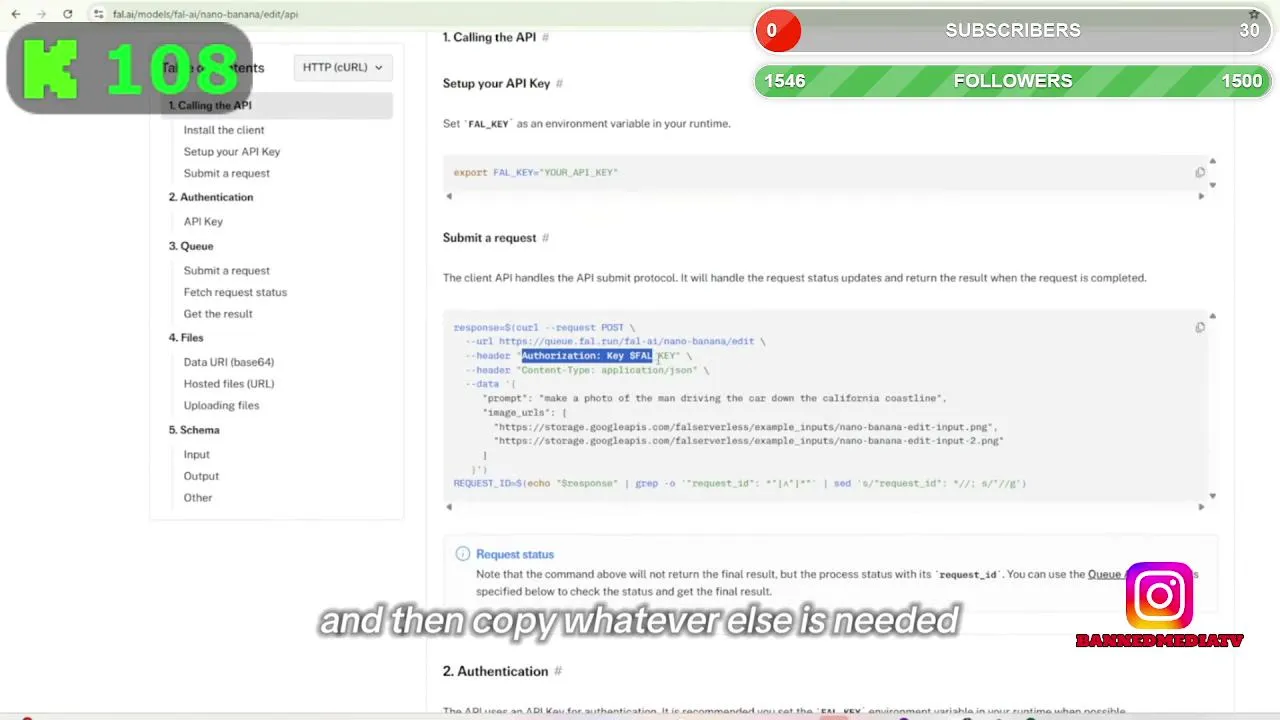Click the 'REQUEST_ID=$(echo "$response"' code line
The height and width of the screenshot is (720, 1280).
pyautogui.click(x=740, y=484)
